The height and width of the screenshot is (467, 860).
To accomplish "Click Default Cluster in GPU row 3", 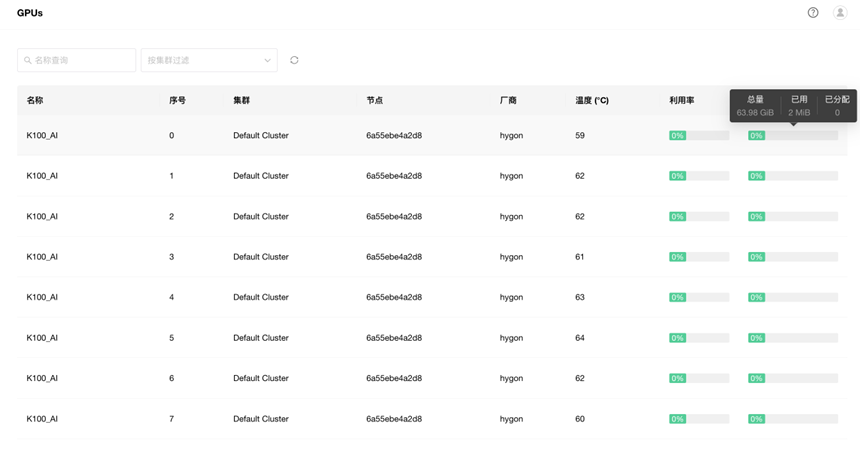I will 261,257.
